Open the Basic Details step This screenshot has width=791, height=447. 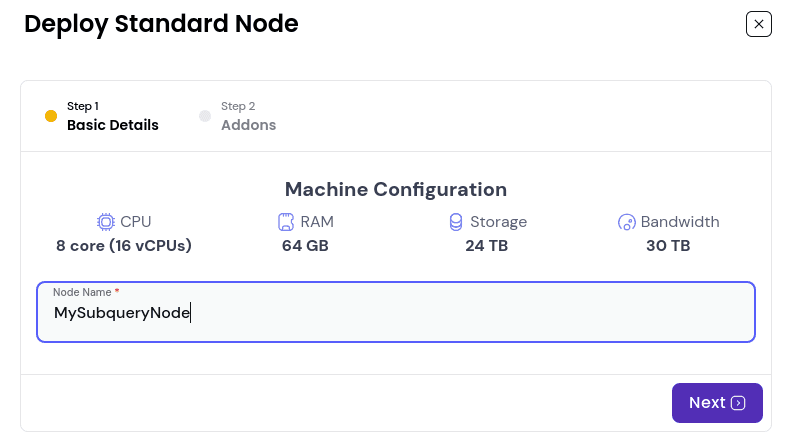112,125
